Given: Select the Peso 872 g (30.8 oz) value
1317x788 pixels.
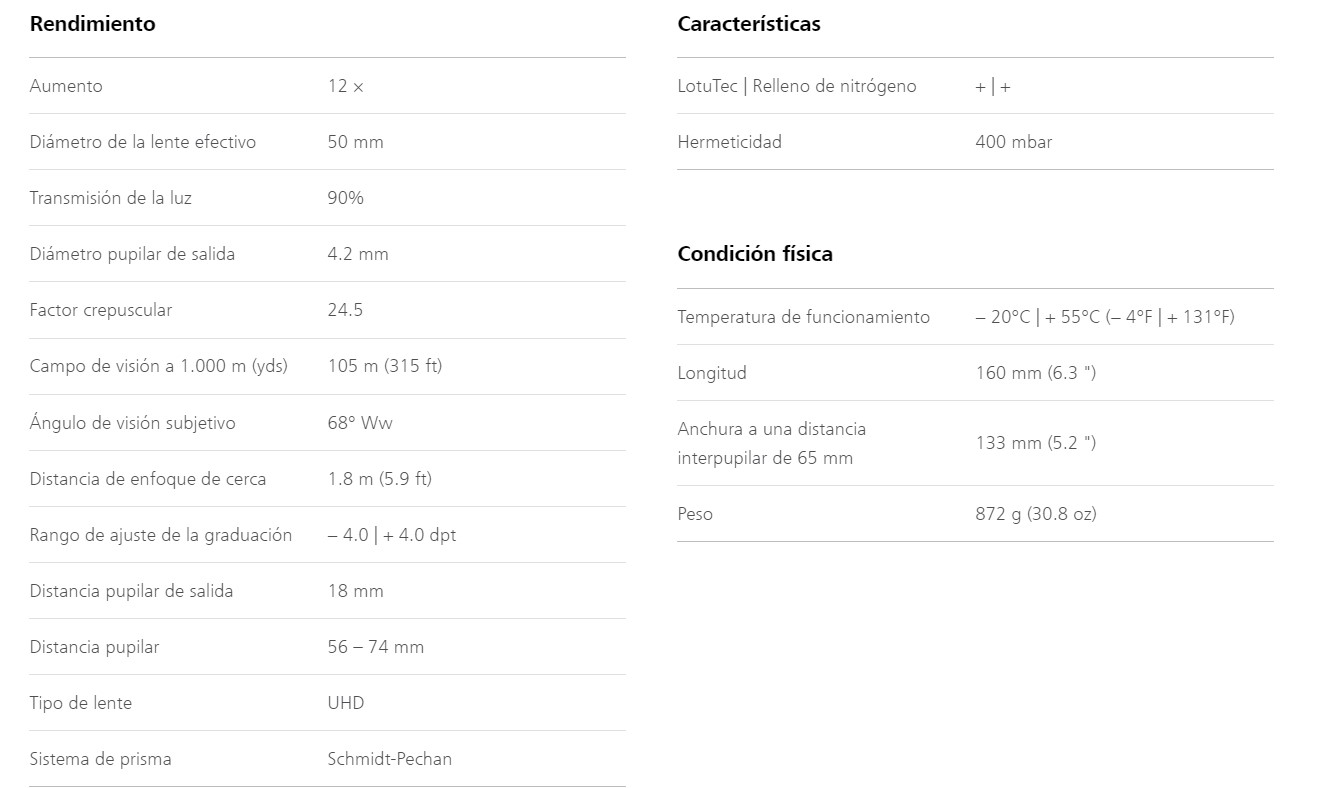Looking at the screenshot, I should pos(1036,514).
